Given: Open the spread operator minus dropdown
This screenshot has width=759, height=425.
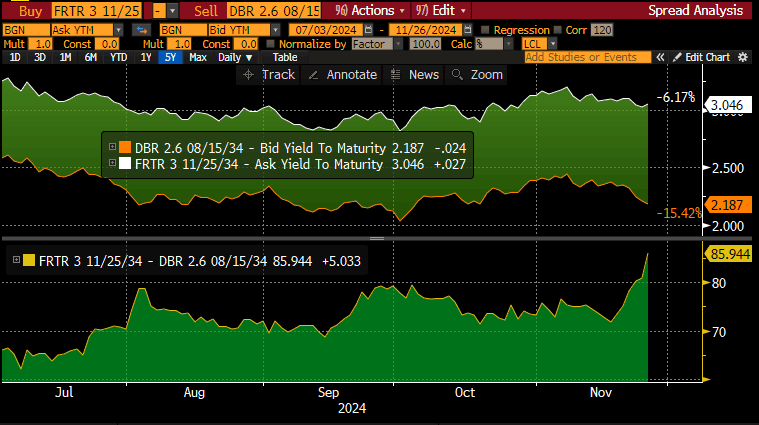Looking at the screenshot, I should tap(172, 11).
